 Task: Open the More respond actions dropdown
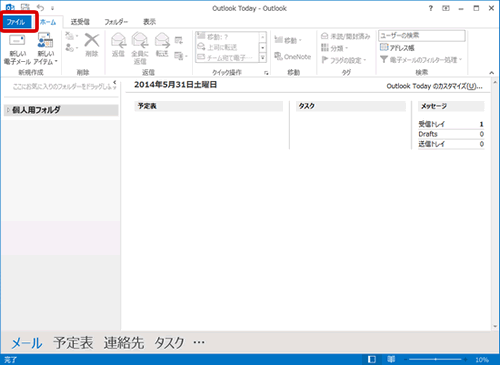coord(181,56)
